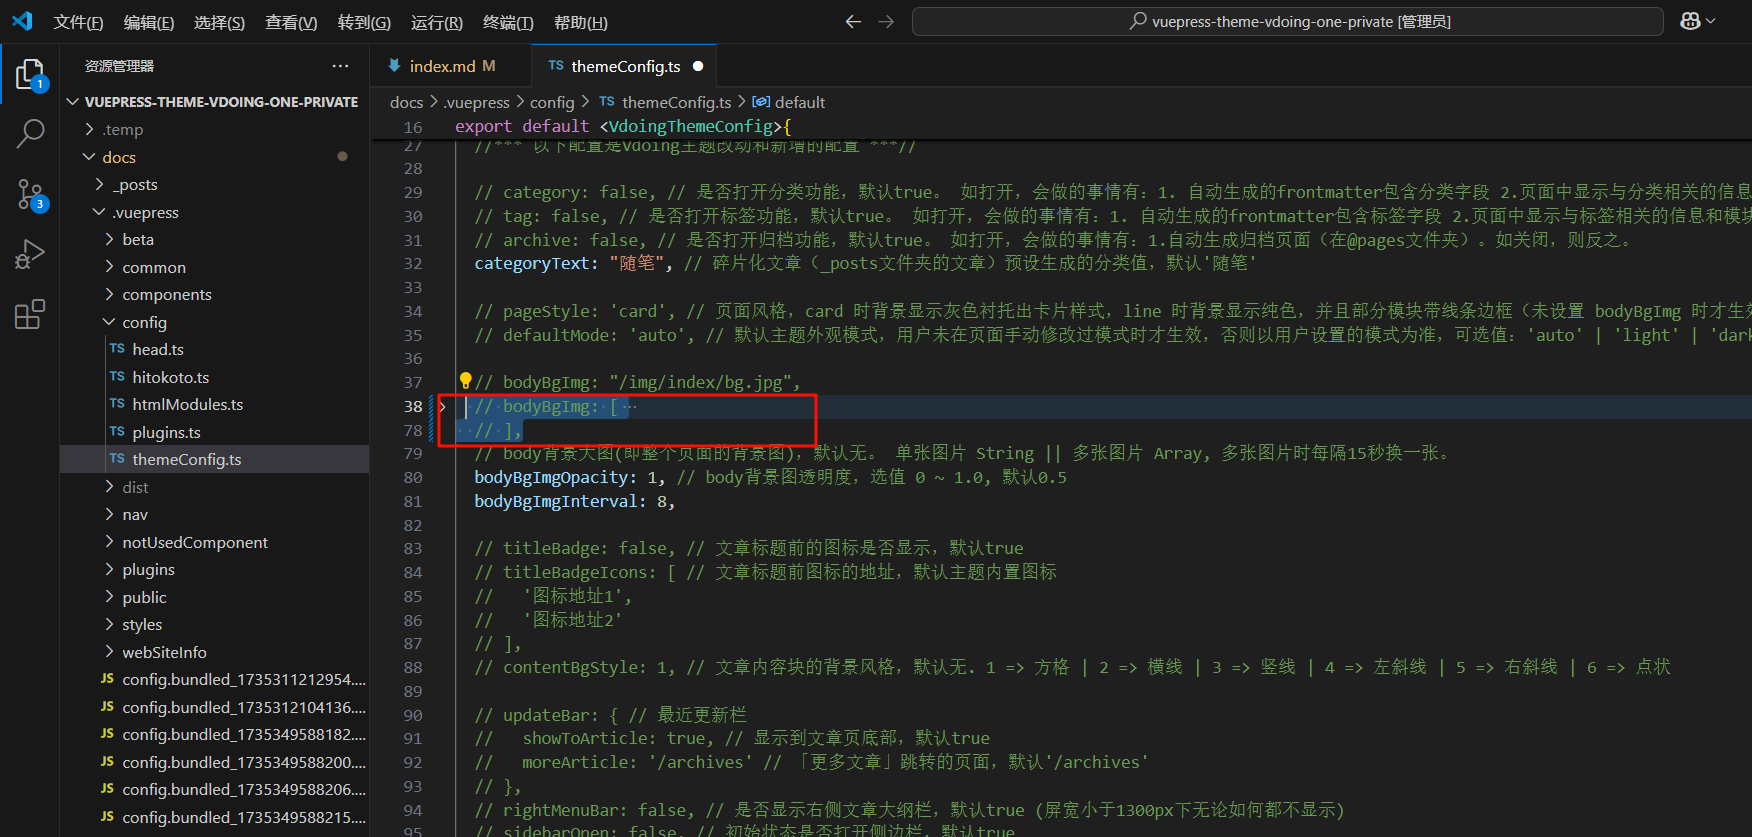Image resolution: width=1752 pixels, height=837 pixels.
Task: Click line number 80 in the gutter
Action: (413, 477)
